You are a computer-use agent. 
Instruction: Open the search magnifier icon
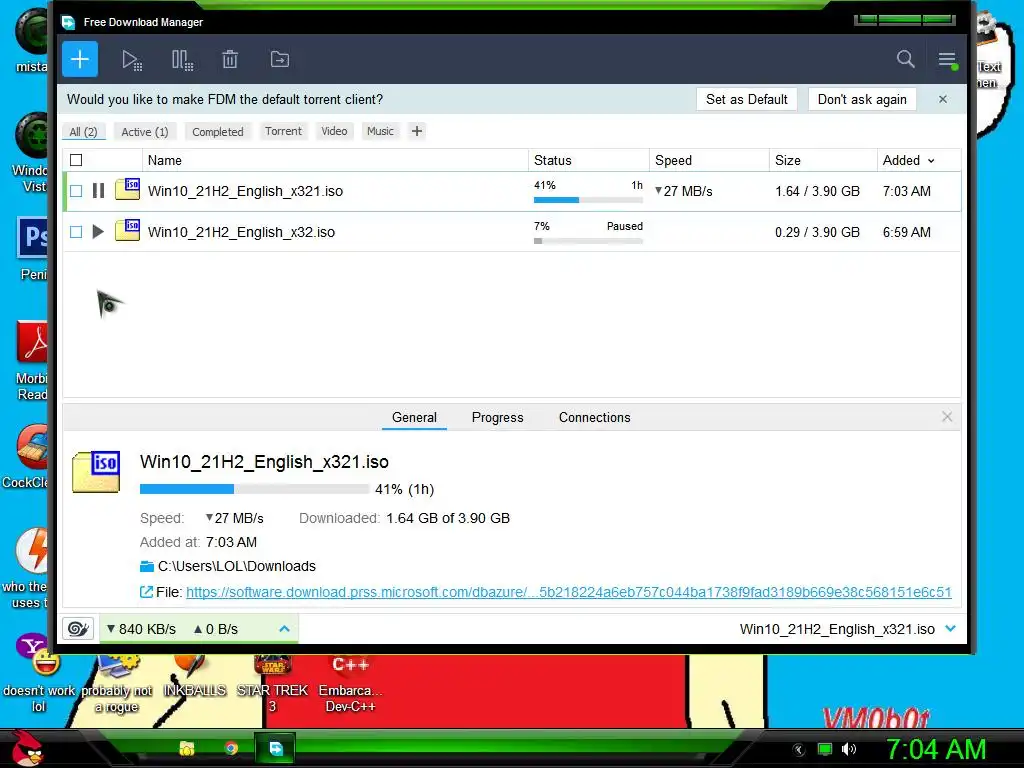[905, 59]
